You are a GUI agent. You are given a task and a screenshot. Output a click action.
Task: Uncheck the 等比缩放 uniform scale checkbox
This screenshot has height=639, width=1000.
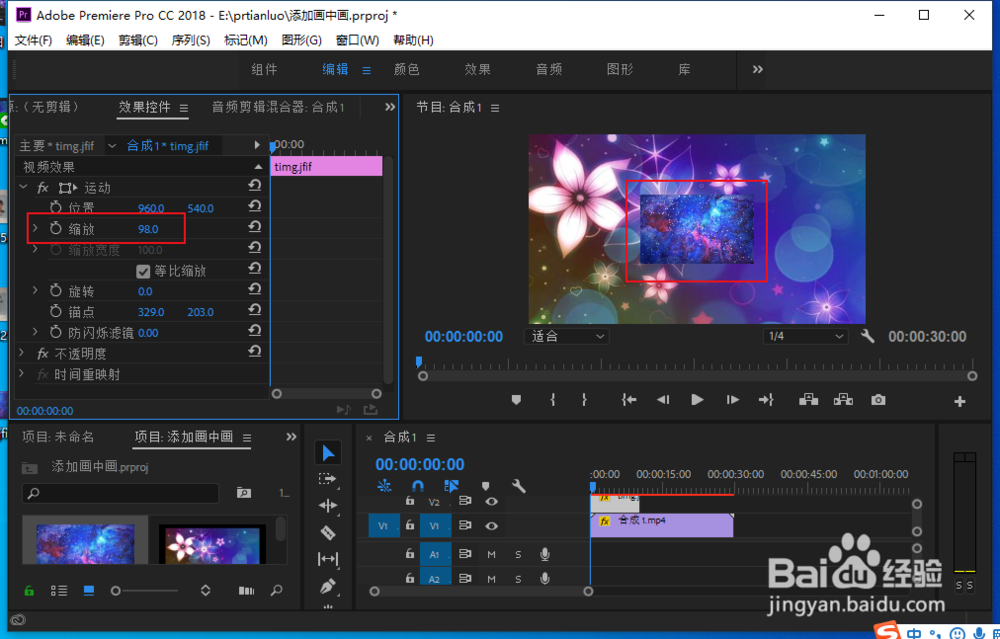[143, 271]
